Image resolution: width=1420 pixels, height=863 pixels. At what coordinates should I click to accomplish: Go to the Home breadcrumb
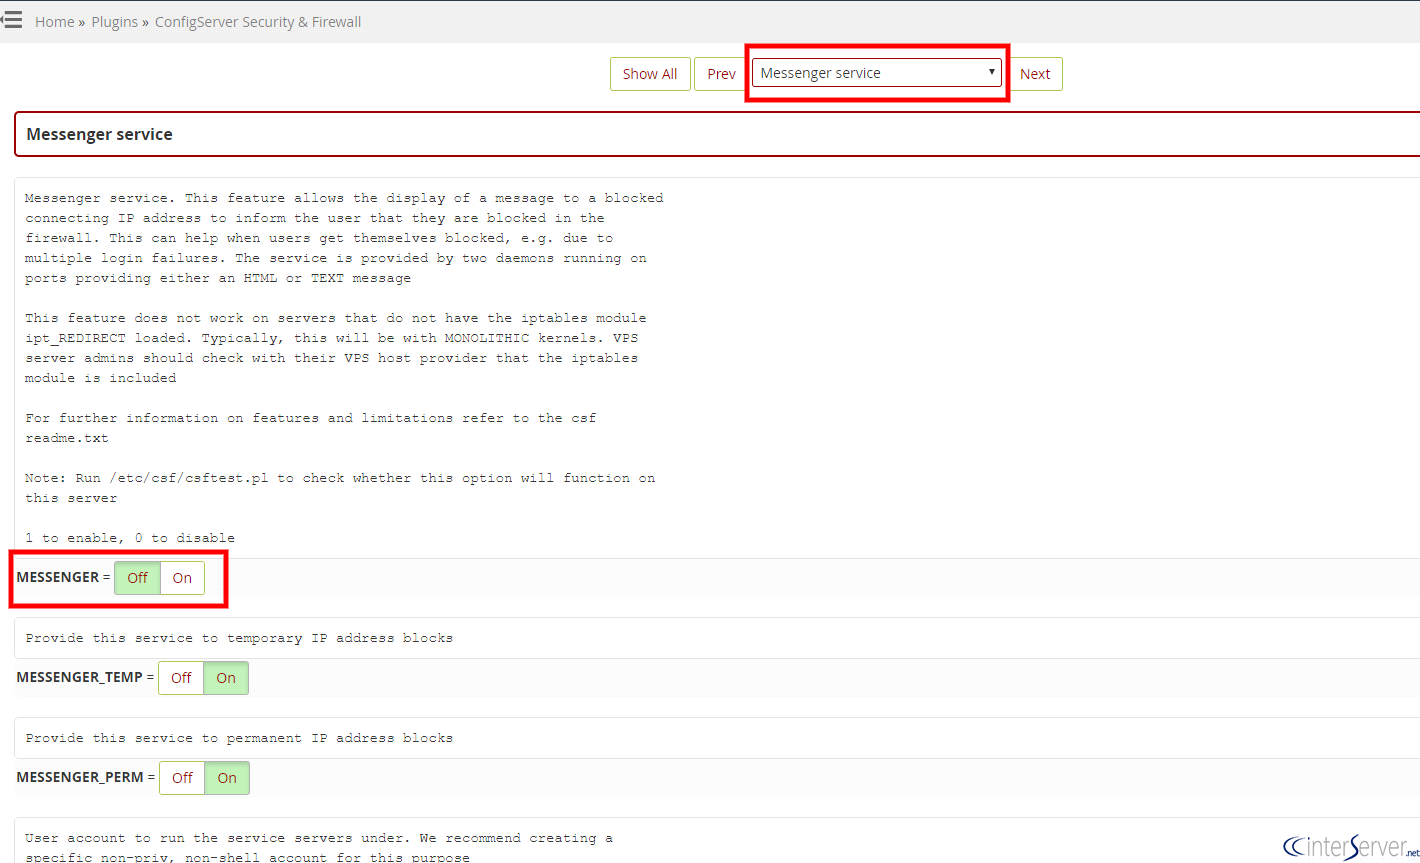click(x=55, y=21)
